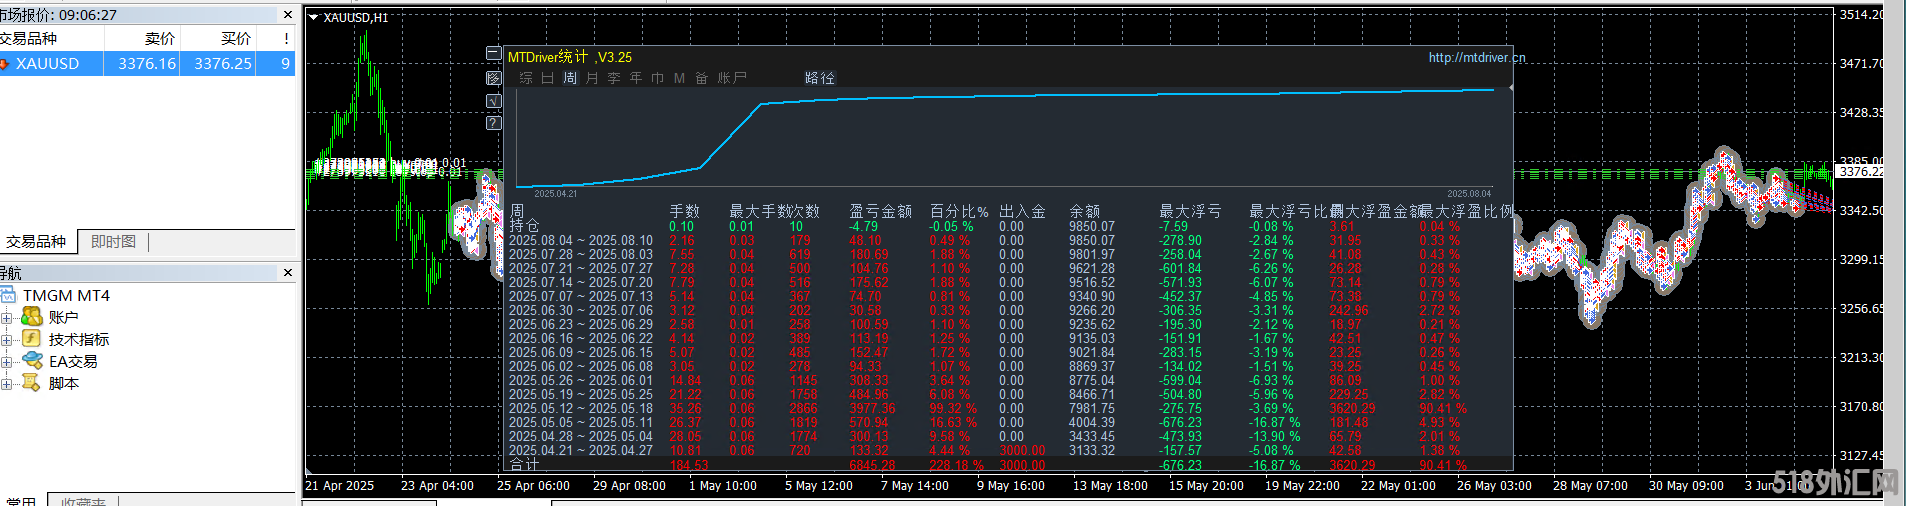Open the question mark help icon
This screenshot has width=1906, height=506.
click(493, 123)
